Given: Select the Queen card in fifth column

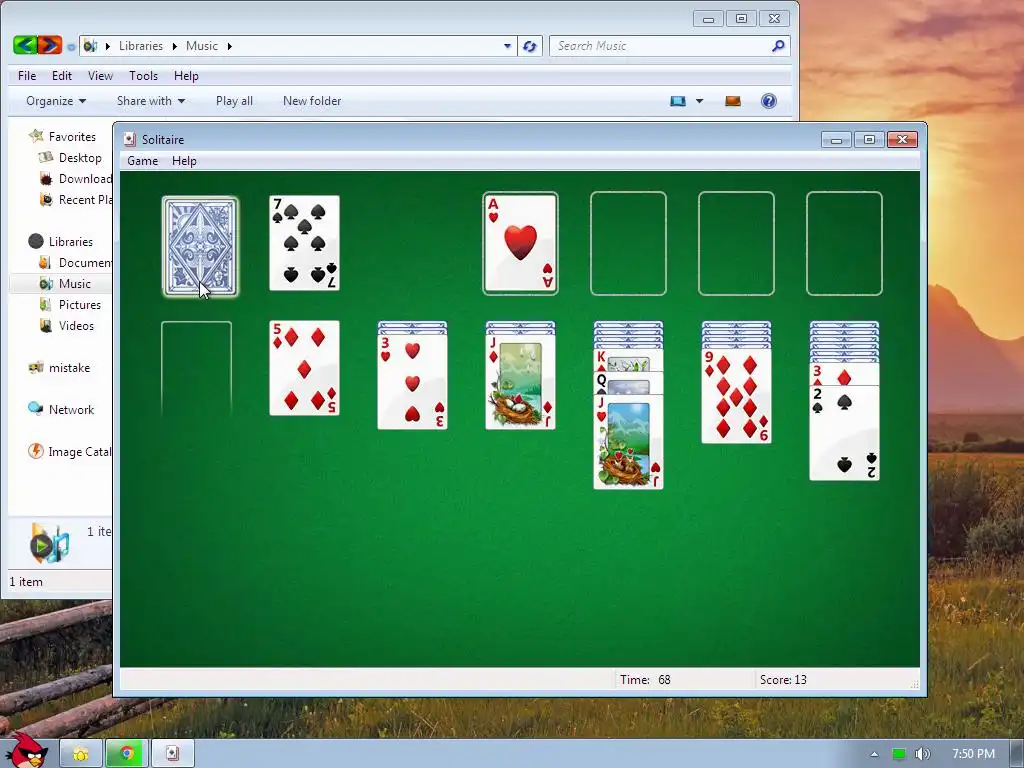Looking at the screenshot, I should [x=628, y=383].
